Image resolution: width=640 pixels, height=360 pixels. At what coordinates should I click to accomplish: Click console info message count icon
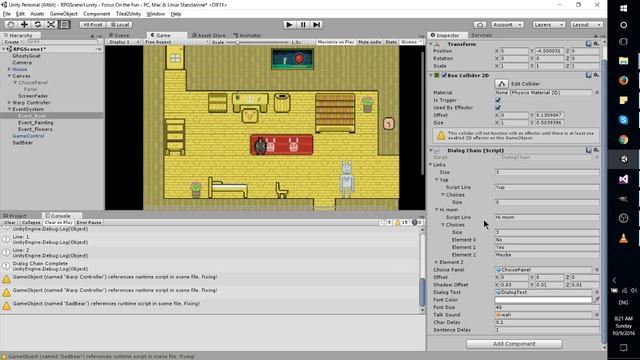pyautogui.click(x=386, y=222)
